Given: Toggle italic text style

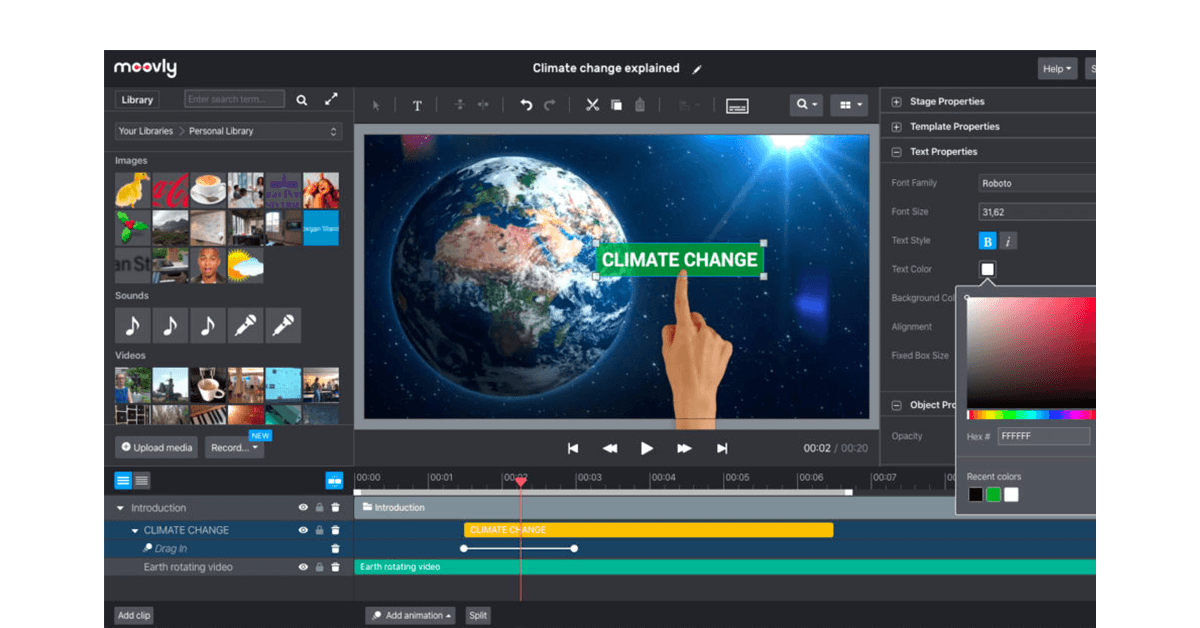Looking at the screenshot, I should (1008, 241).
